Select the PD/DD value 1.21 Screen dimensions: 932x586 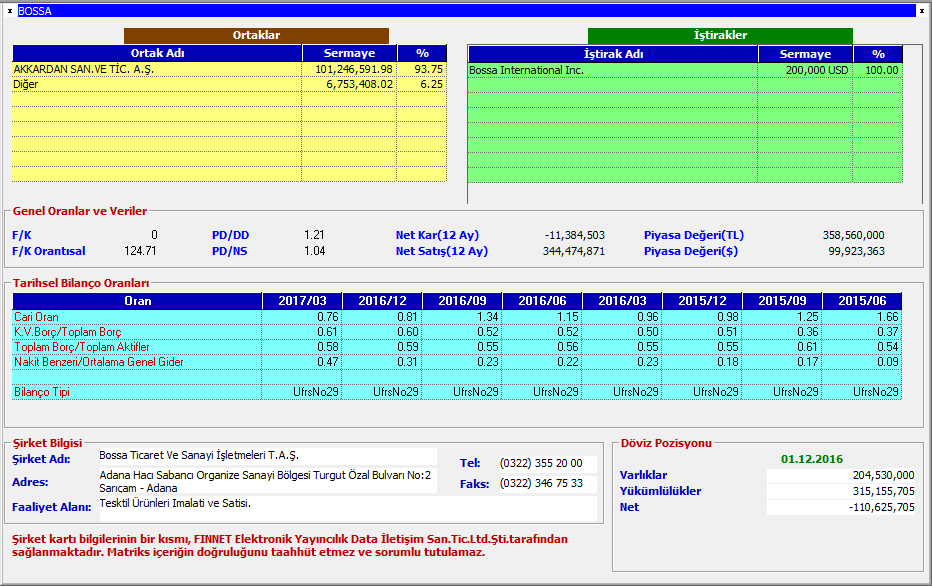click(x=314, y=235)
